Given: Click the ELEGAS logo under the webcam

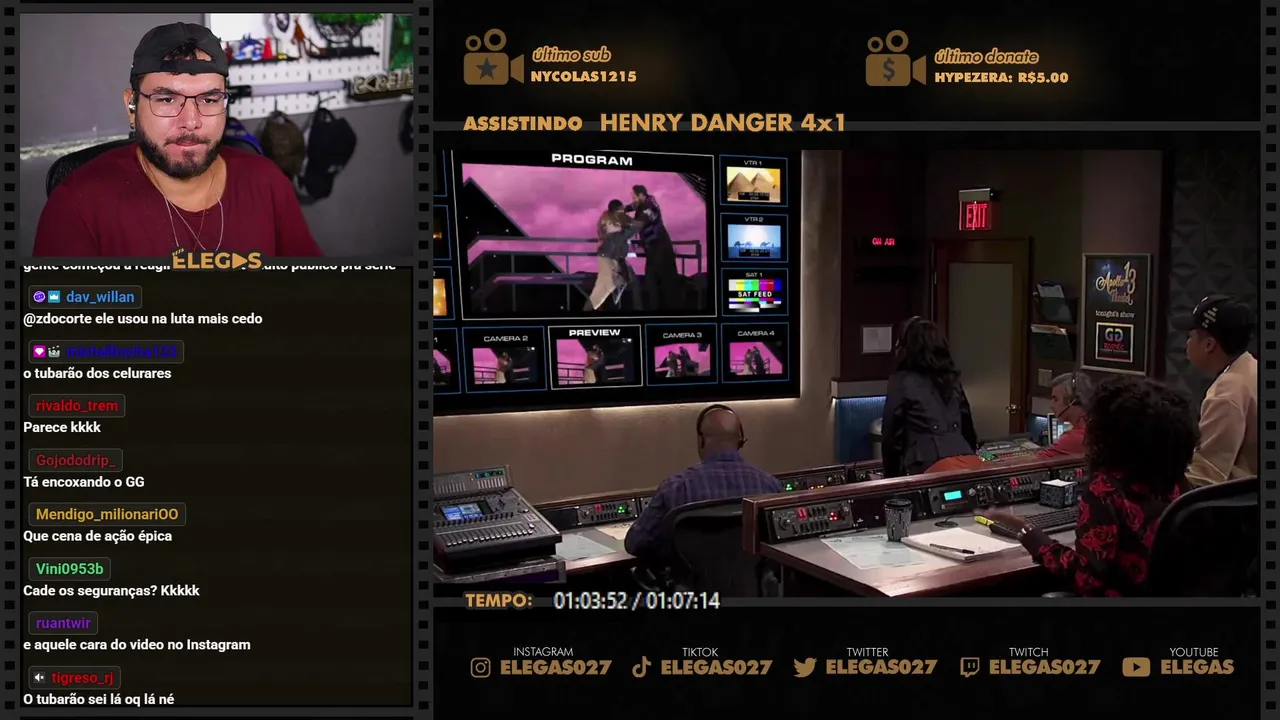Looking at the screenshot, I should coord(217,261).
